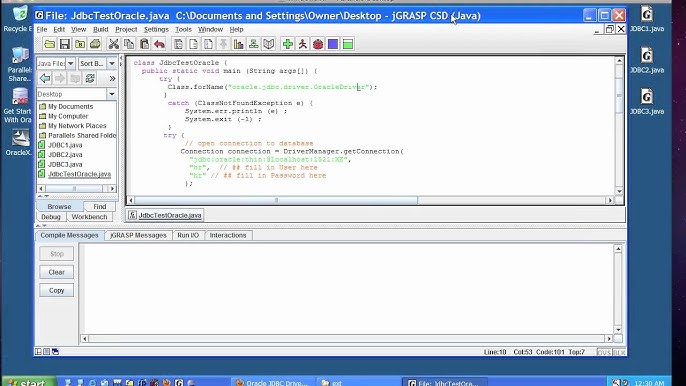Start debugging with the red ladybug icon
This screenshot has height=386, width=686.
click(x=318, y=44)
